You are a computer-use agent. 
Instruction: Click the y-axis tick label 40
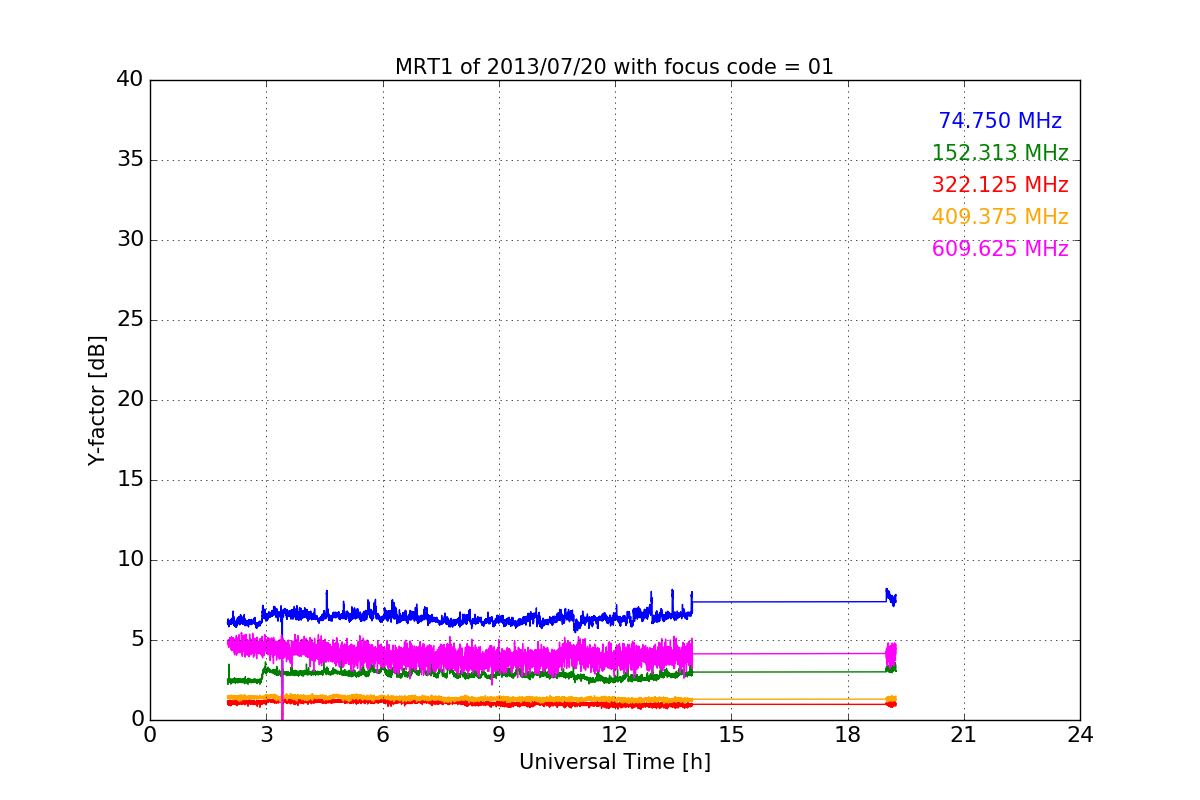pyautogui.click(x=130, y=80)
